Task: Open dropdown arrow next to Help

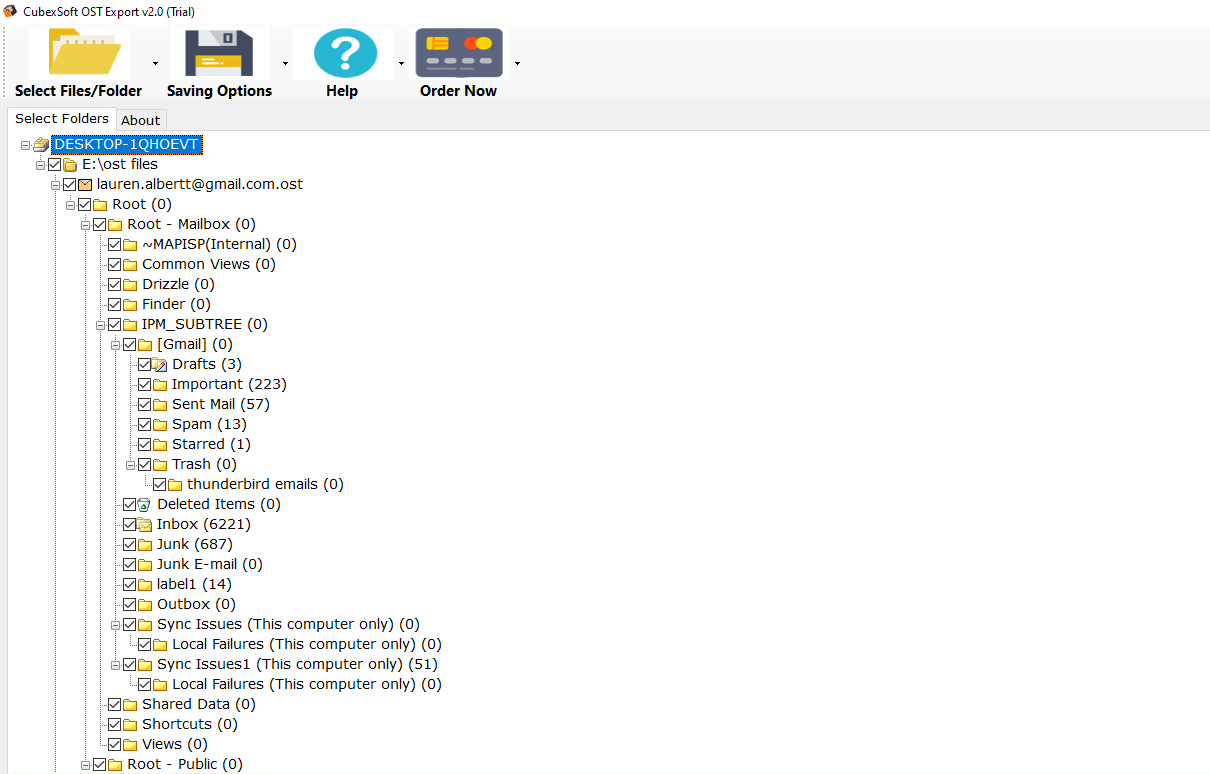Action: click(401, 63)
